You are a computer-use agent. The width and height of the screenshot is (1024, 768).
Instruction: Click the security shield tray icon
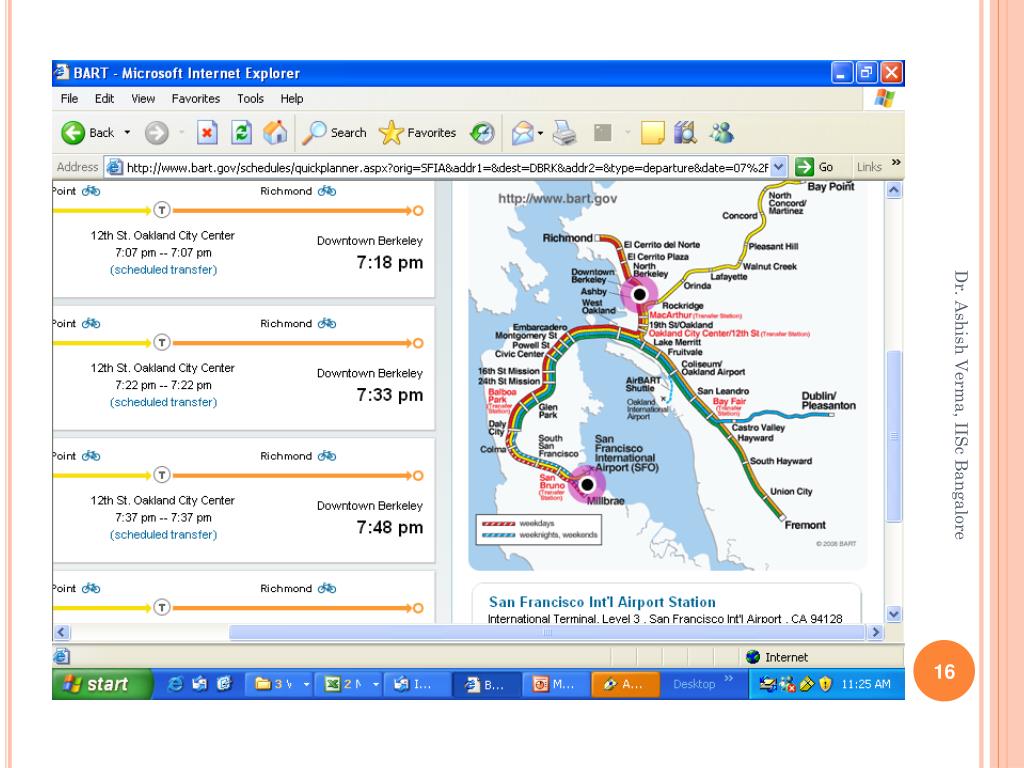(x=825, y=684)
